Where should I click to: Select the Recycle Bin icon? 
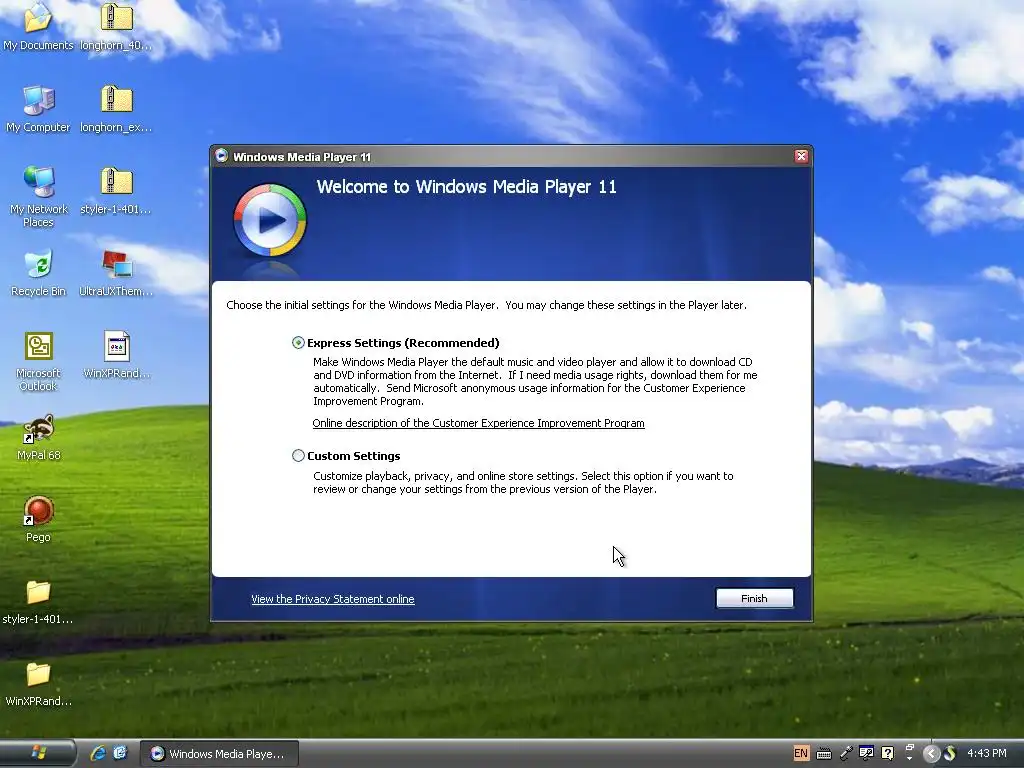[x=38, y=273]
